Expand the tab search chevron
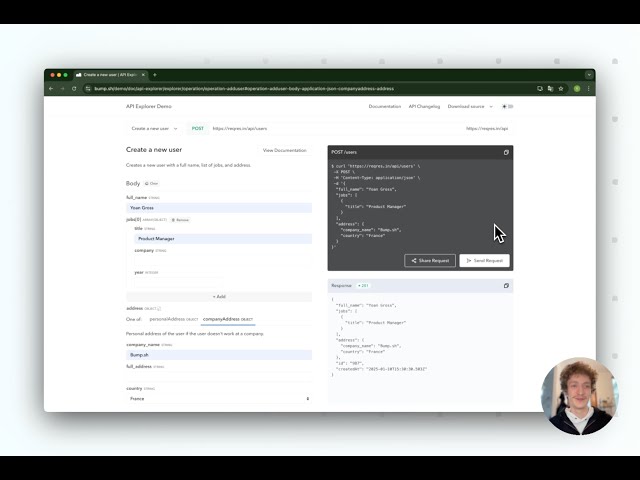Viewport: 640px width, 480px height. coord(589,75)
